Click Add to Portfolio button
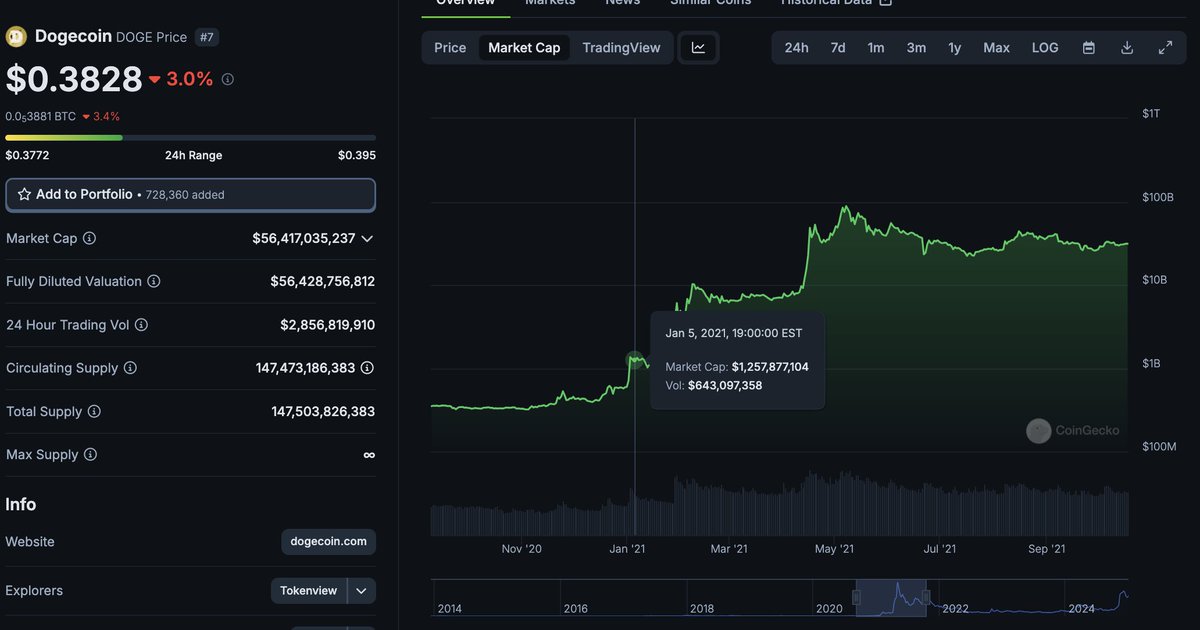The image size is (1200, 630). tap(190, 195)
